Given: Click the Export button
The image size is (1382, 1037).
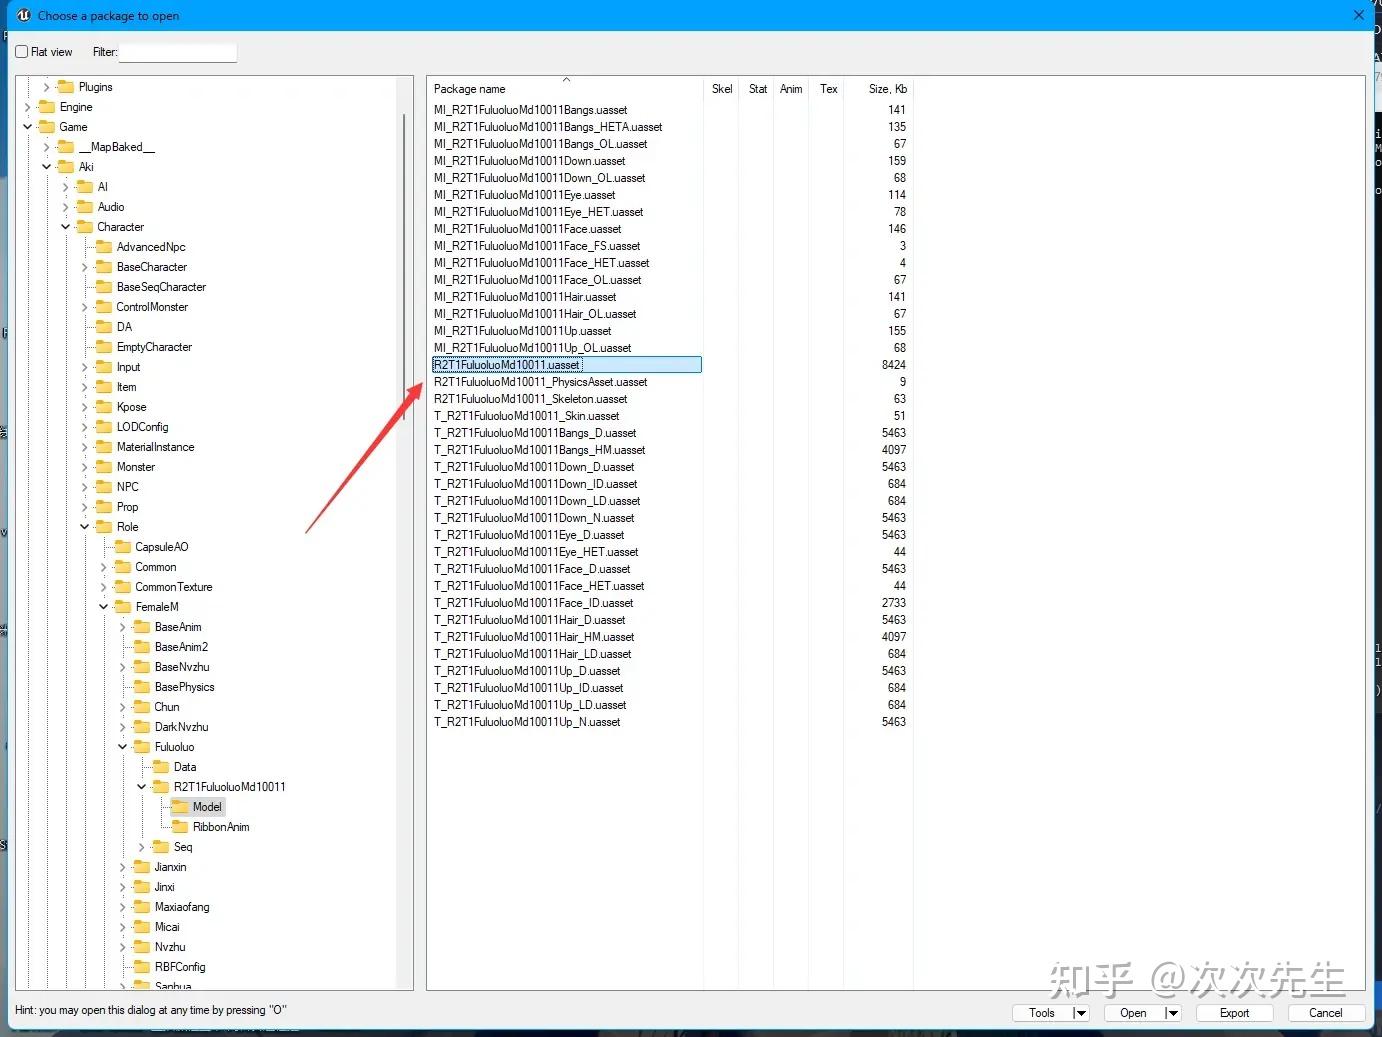Looking at the screenshot, I should coord(1234,1013).
